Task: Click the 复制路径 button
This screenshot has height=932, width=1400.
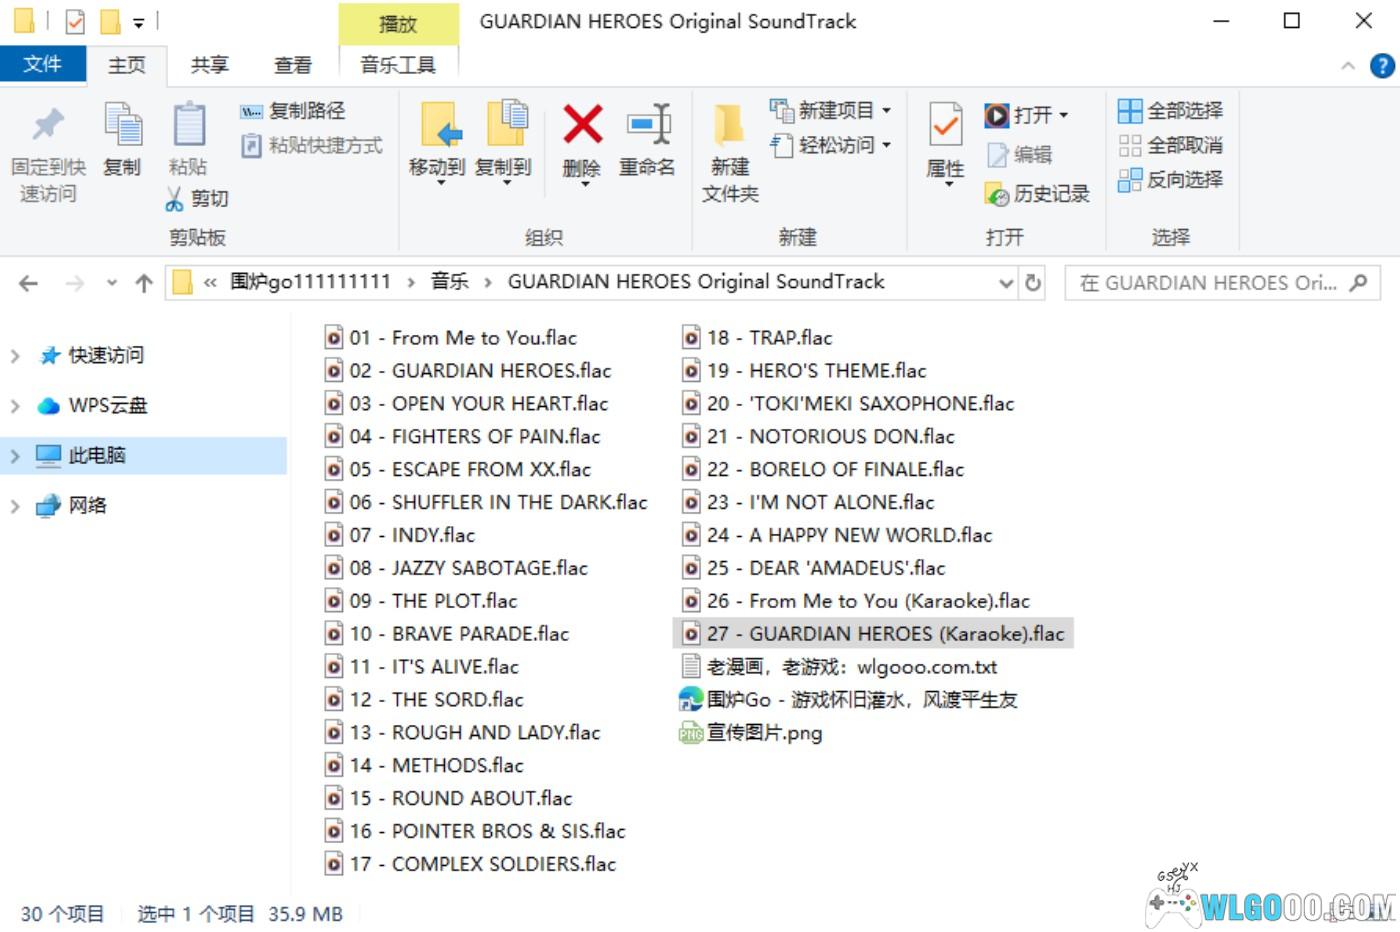Action: point(295,111)
